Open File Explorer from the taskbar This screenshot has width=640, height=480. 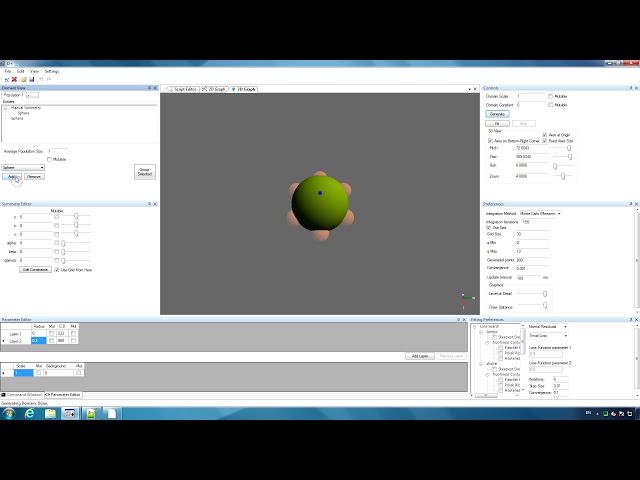50,413
